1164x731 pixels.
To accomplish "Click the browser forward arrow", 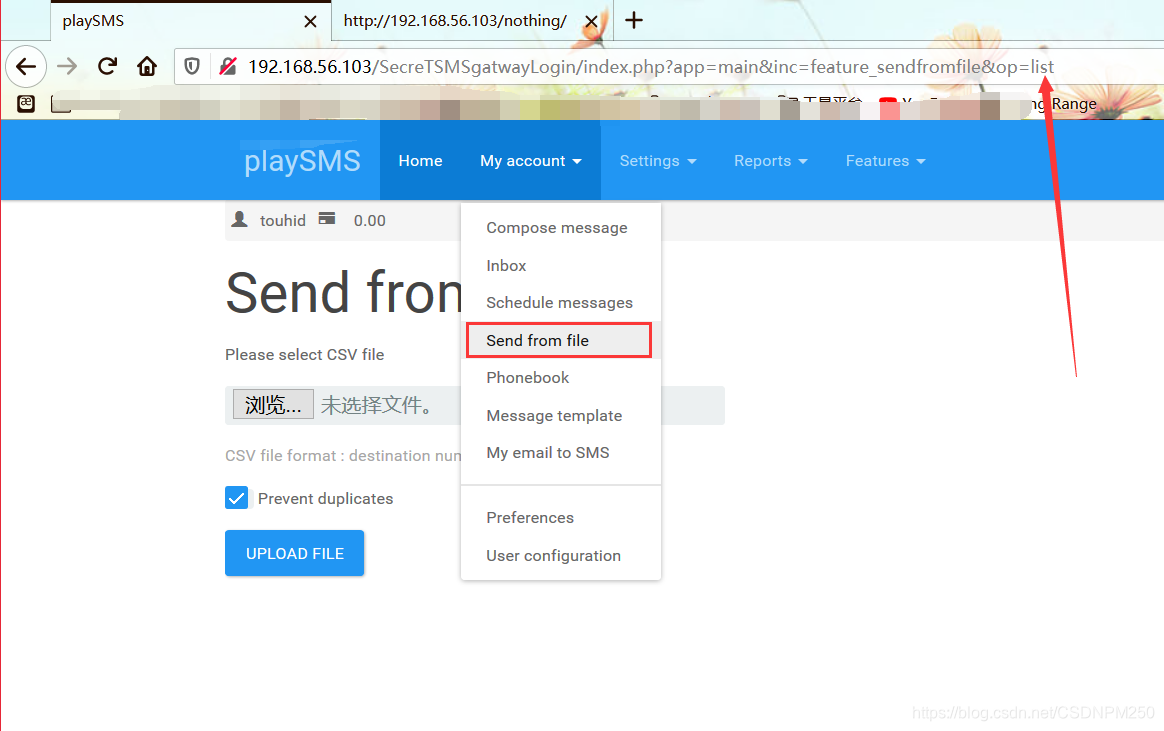I will pos(68,67).
